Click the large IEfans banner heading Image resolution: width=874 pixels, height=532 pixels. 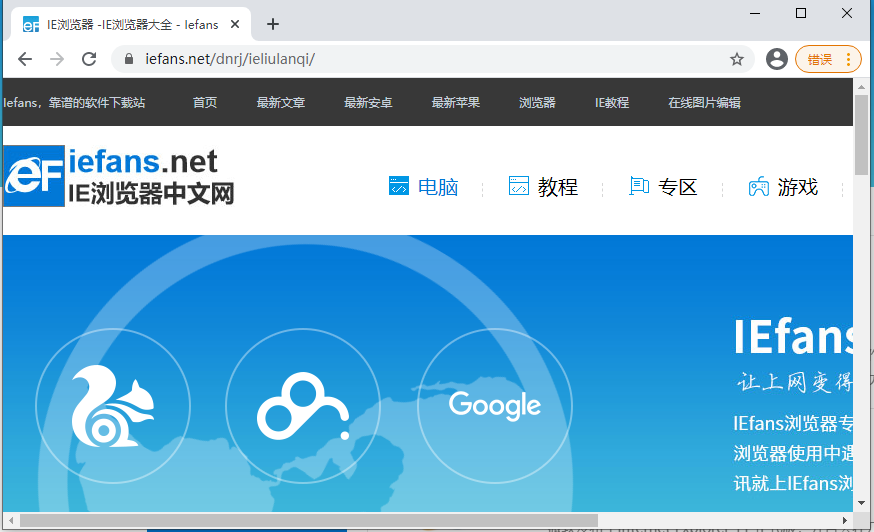[793, 336]
